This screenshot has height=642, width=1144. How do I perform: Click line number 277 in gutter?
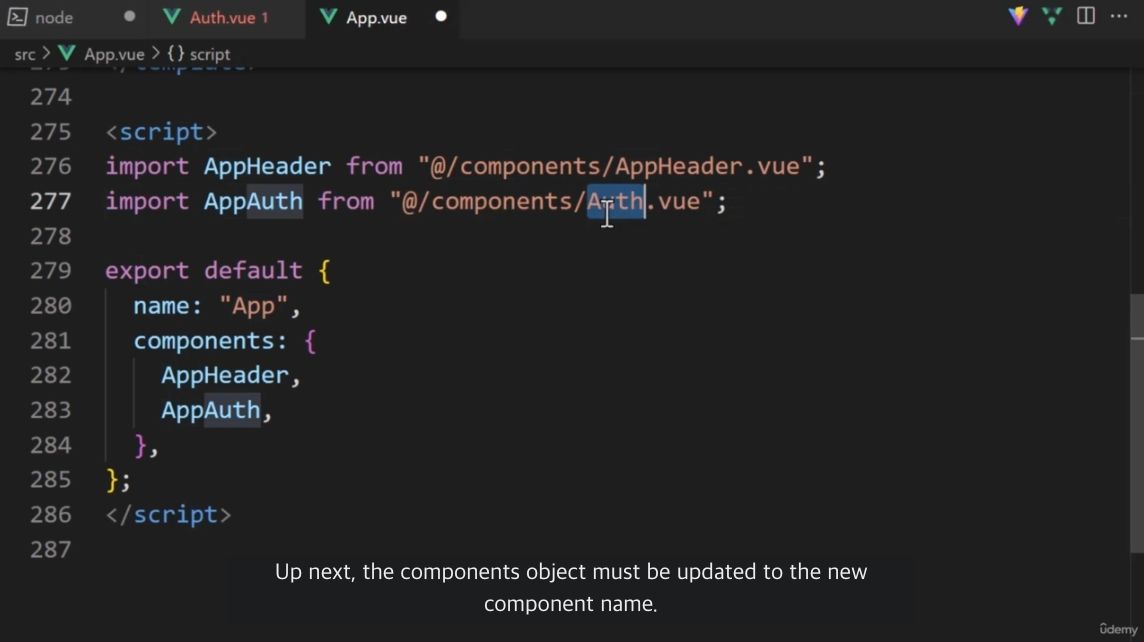pos(50,201)
